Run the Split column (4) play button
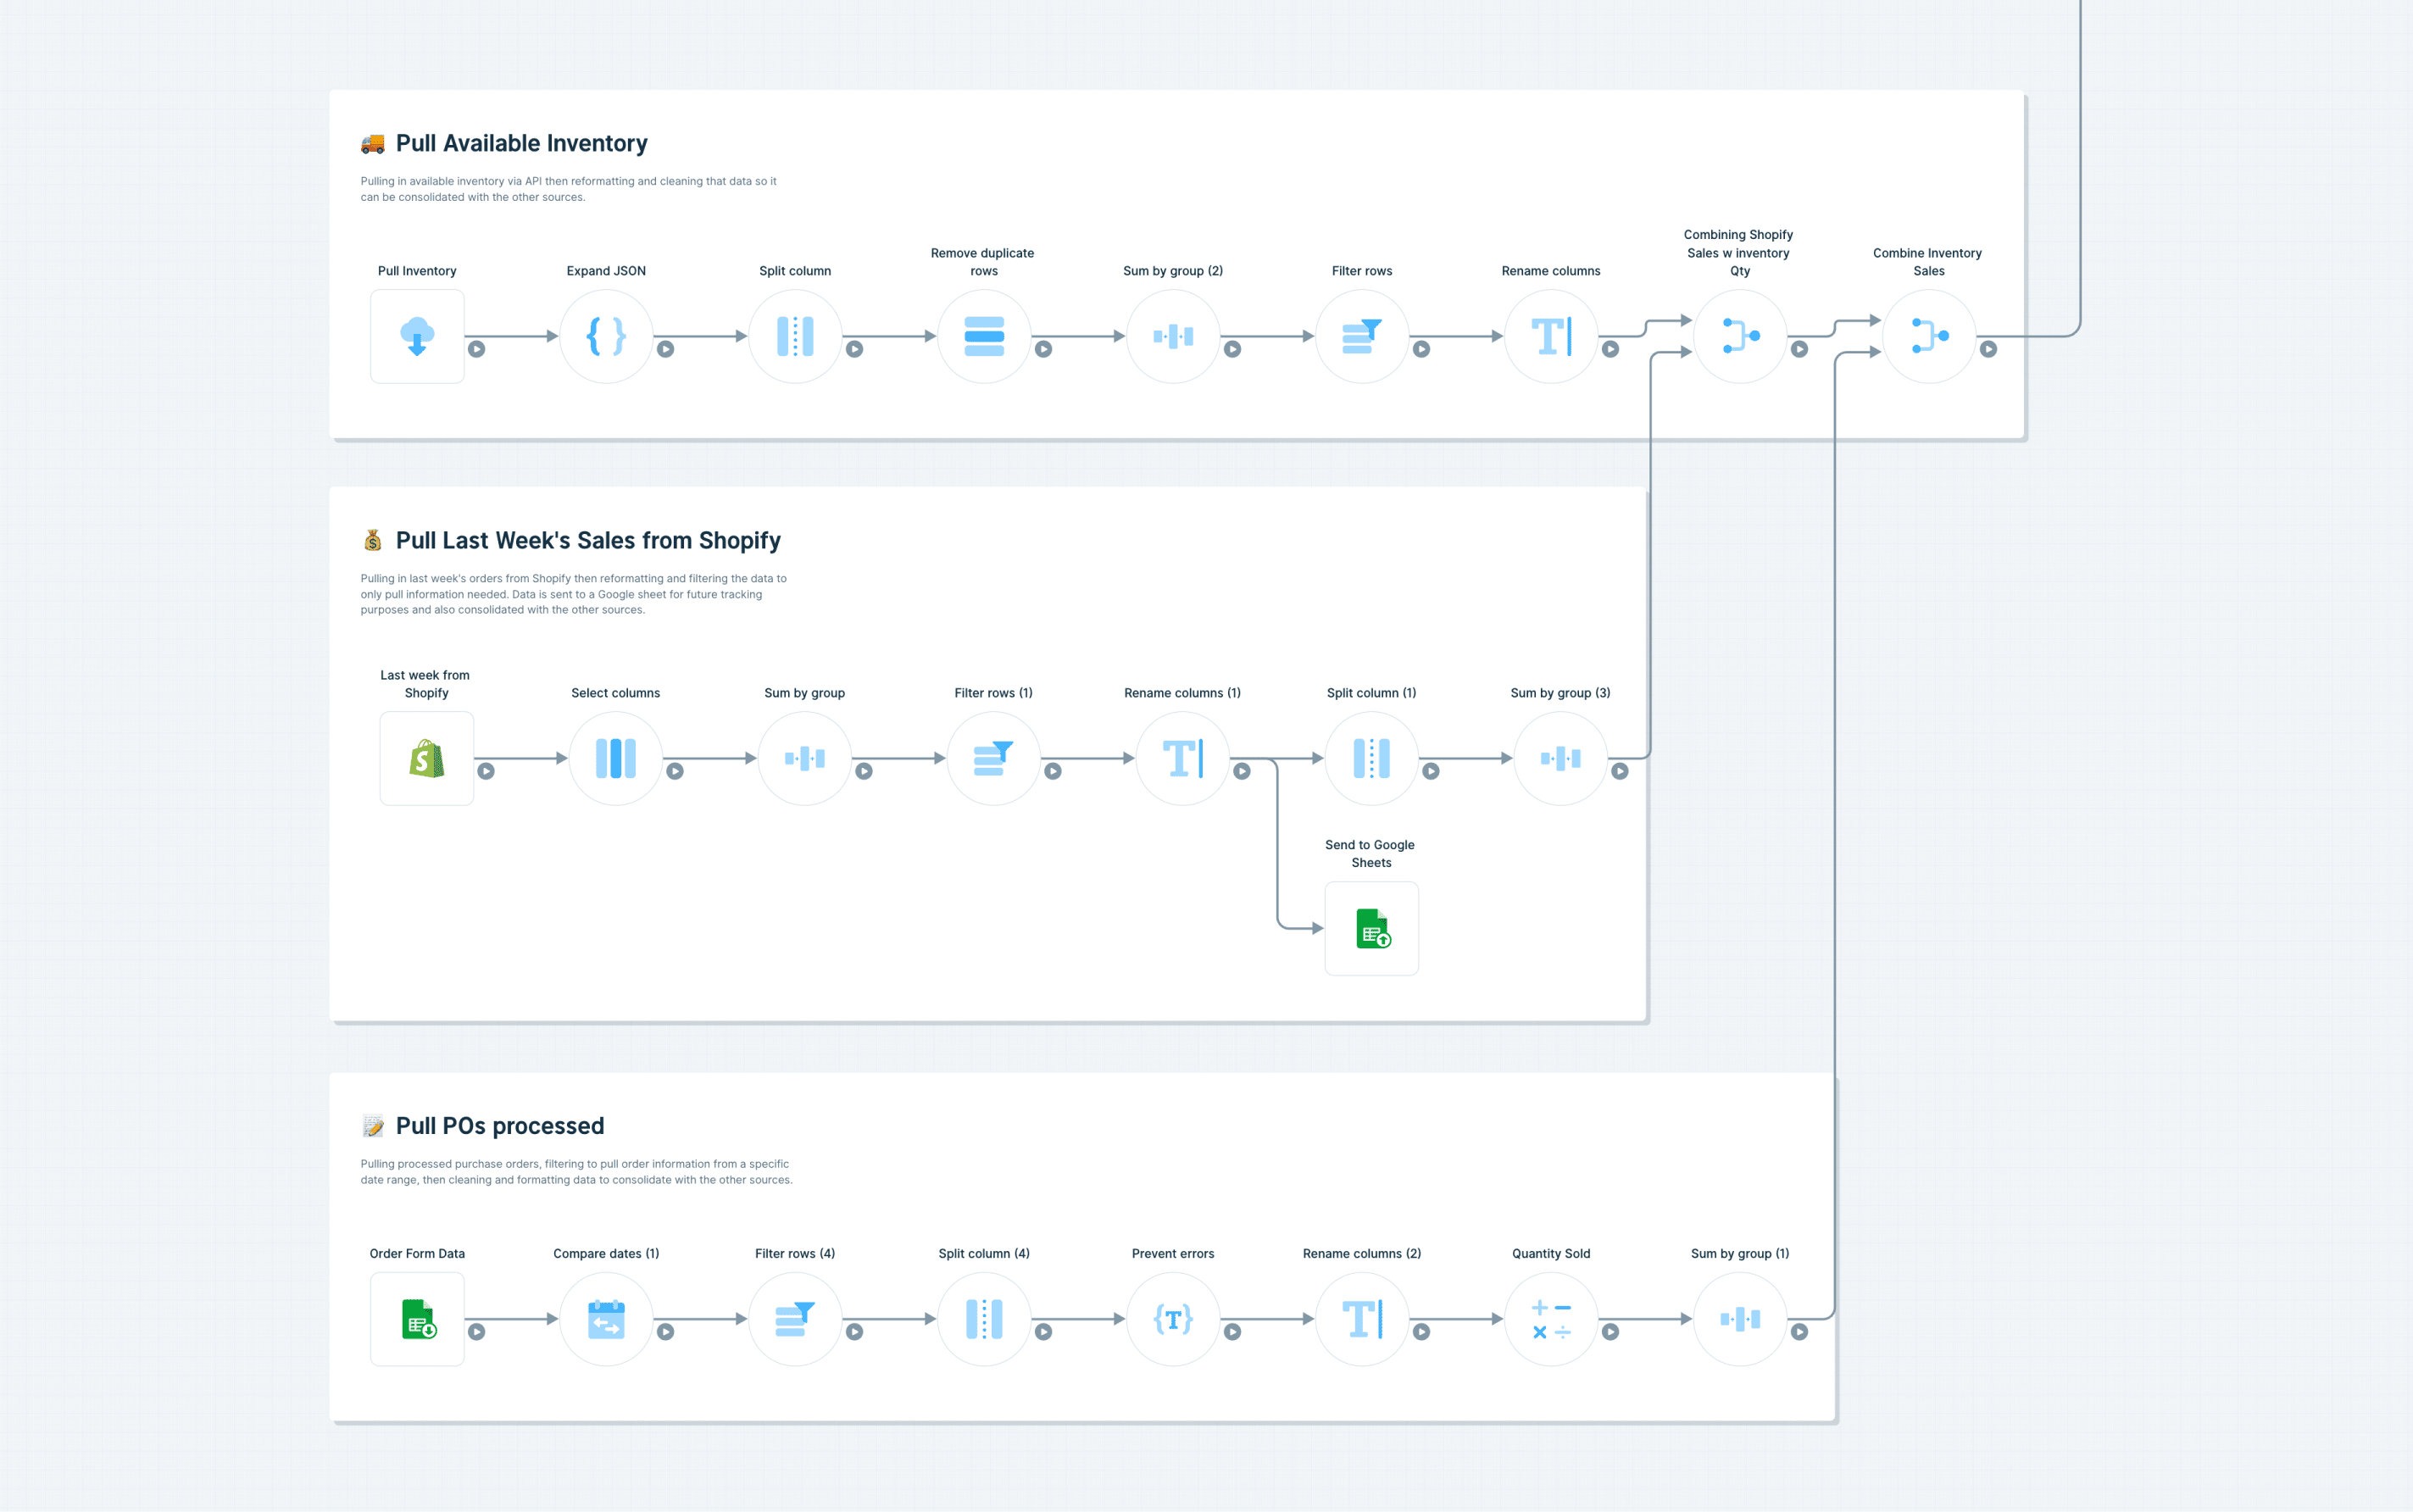The height and width of the screenshot is (1512, 2413). pyautogui.click(x=1044, y=1332)
